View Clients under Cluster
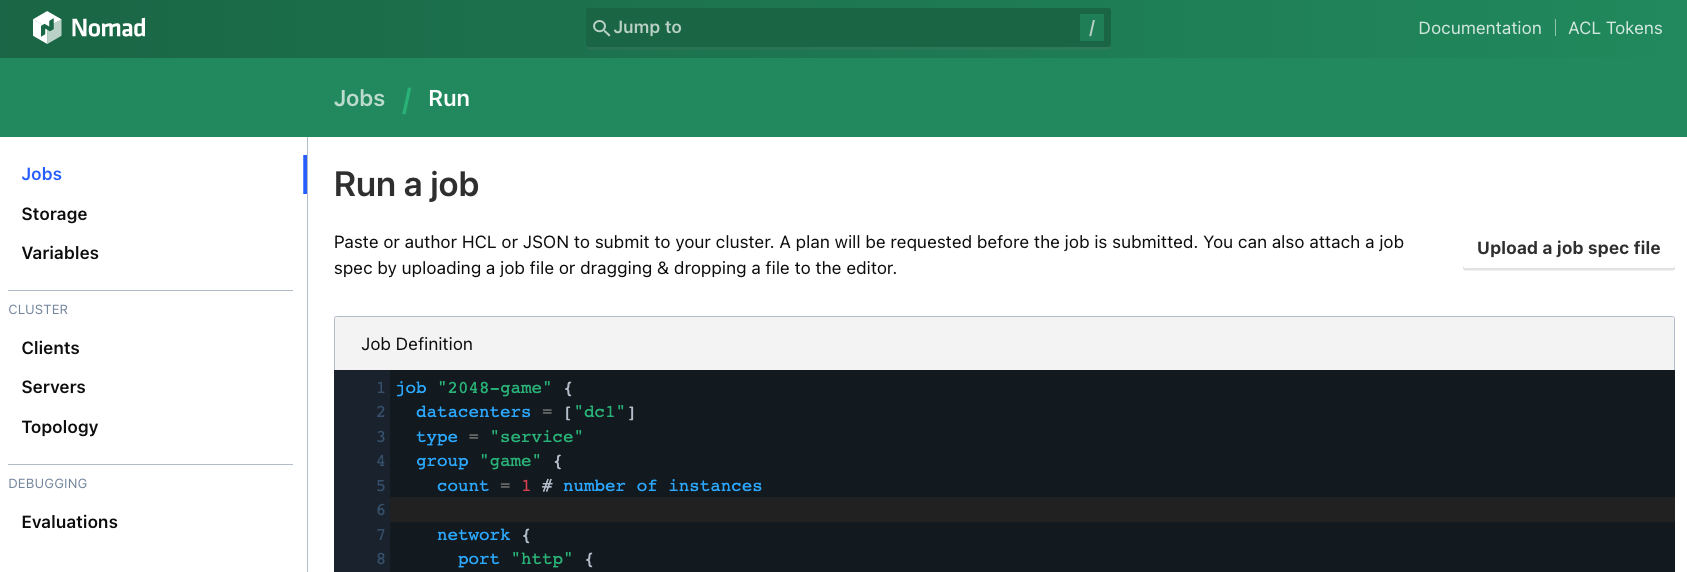Image resolution: width=1687 pixels, height=572 pixels. point(50,348)
